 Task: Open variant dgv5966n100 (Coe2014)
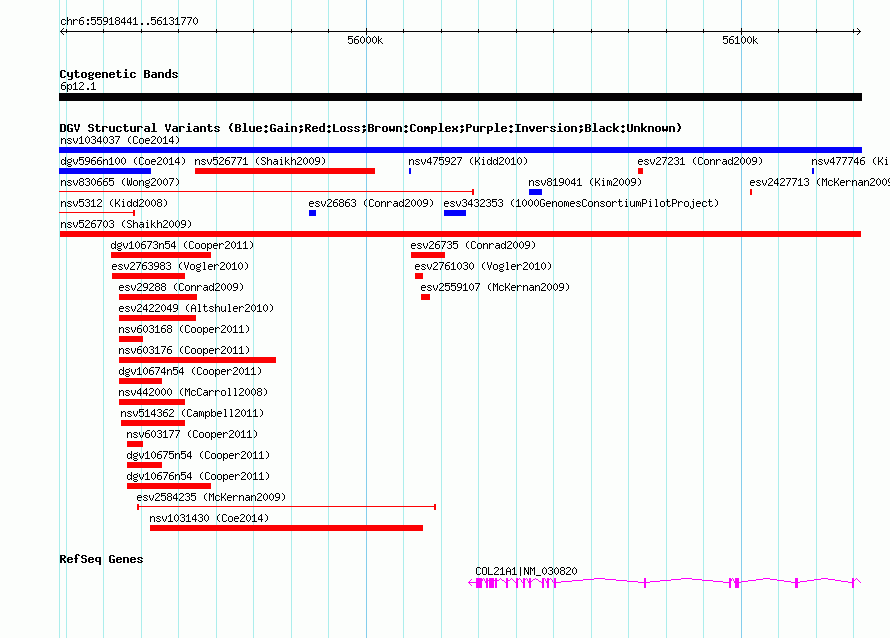[x=123, y=161]
